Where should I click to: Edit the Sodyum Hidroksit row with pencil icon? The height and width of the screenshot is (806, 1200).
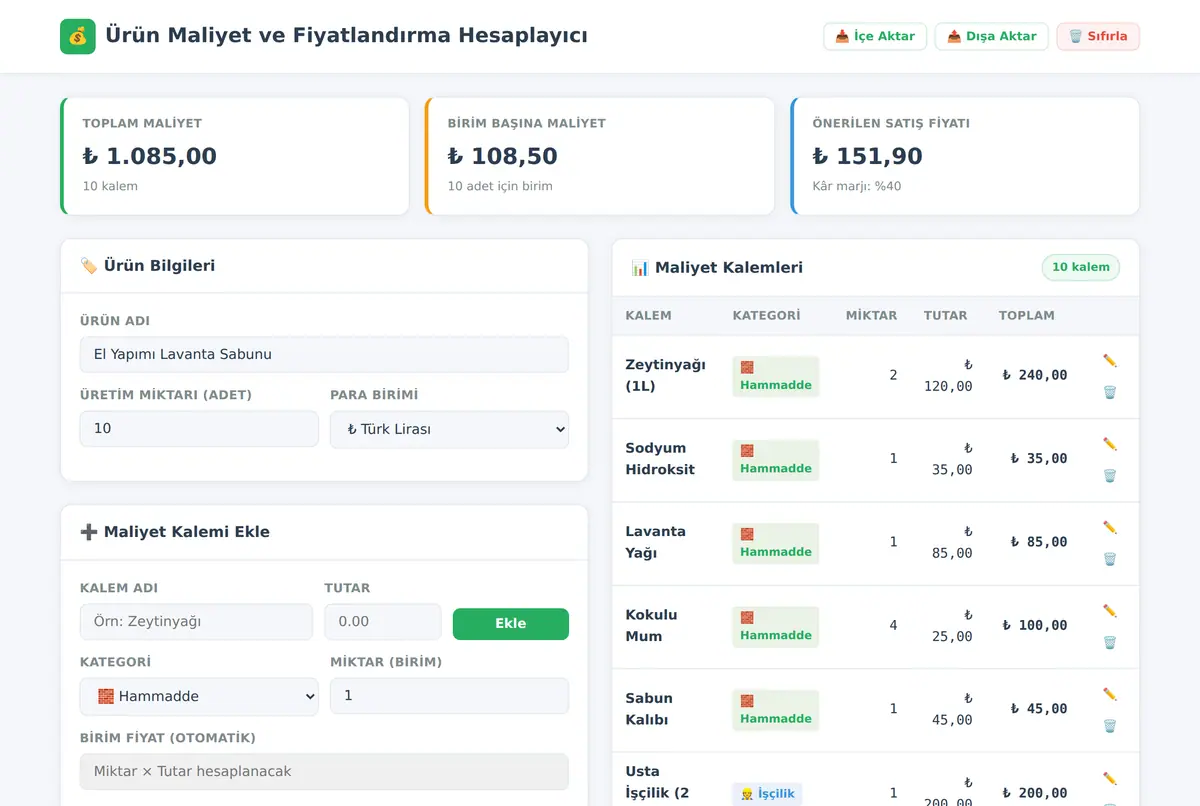pos(1110,443)
